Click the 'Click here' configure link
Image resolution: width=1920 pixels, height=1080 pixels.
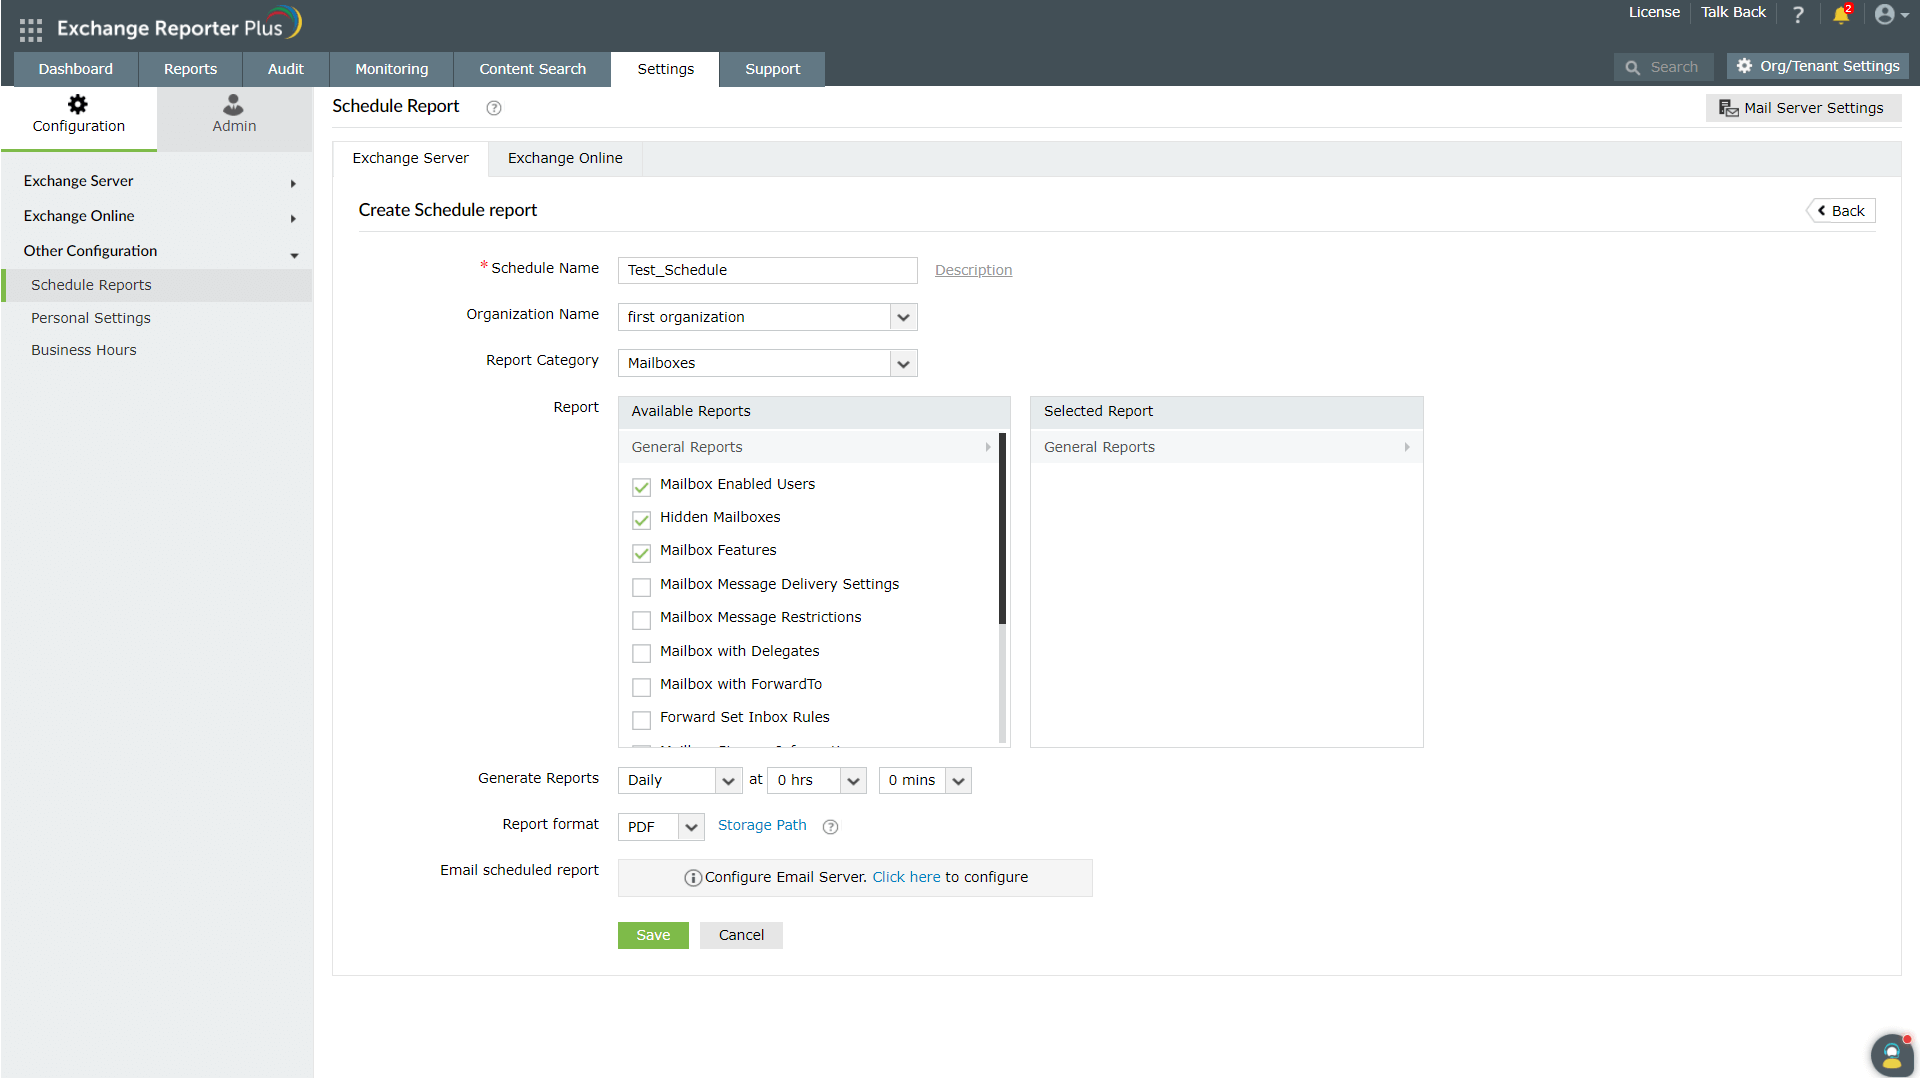click(906, 877)
